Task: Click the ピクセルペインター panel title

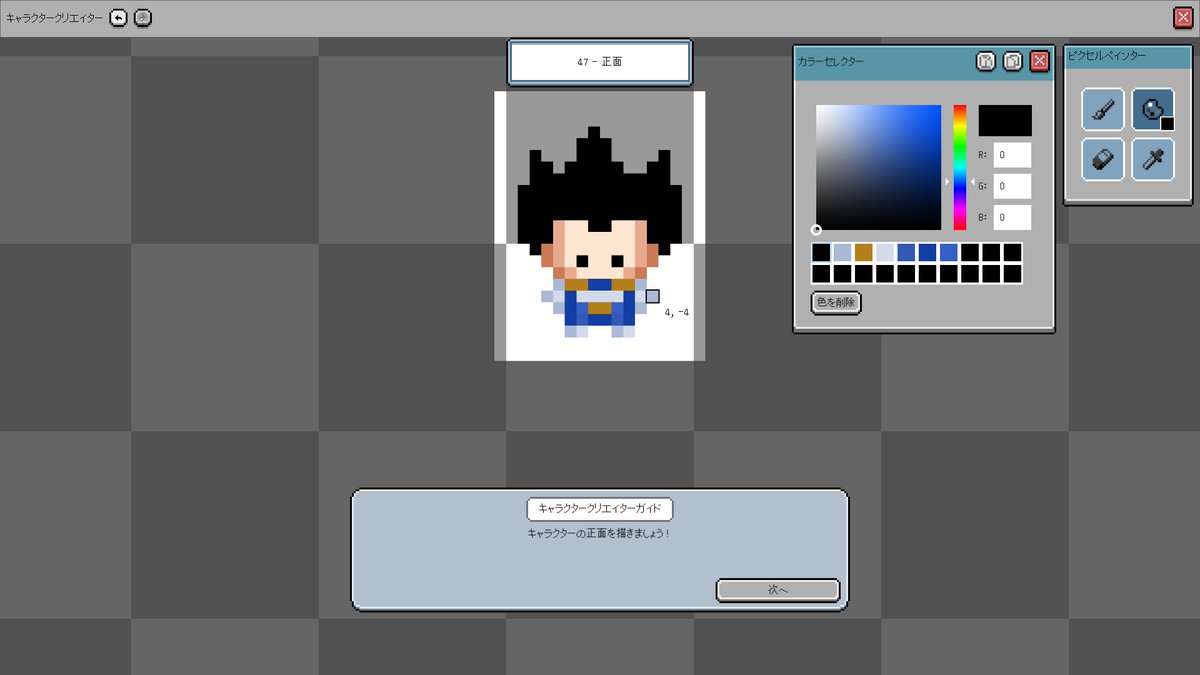Action: tap(1107, 55)
